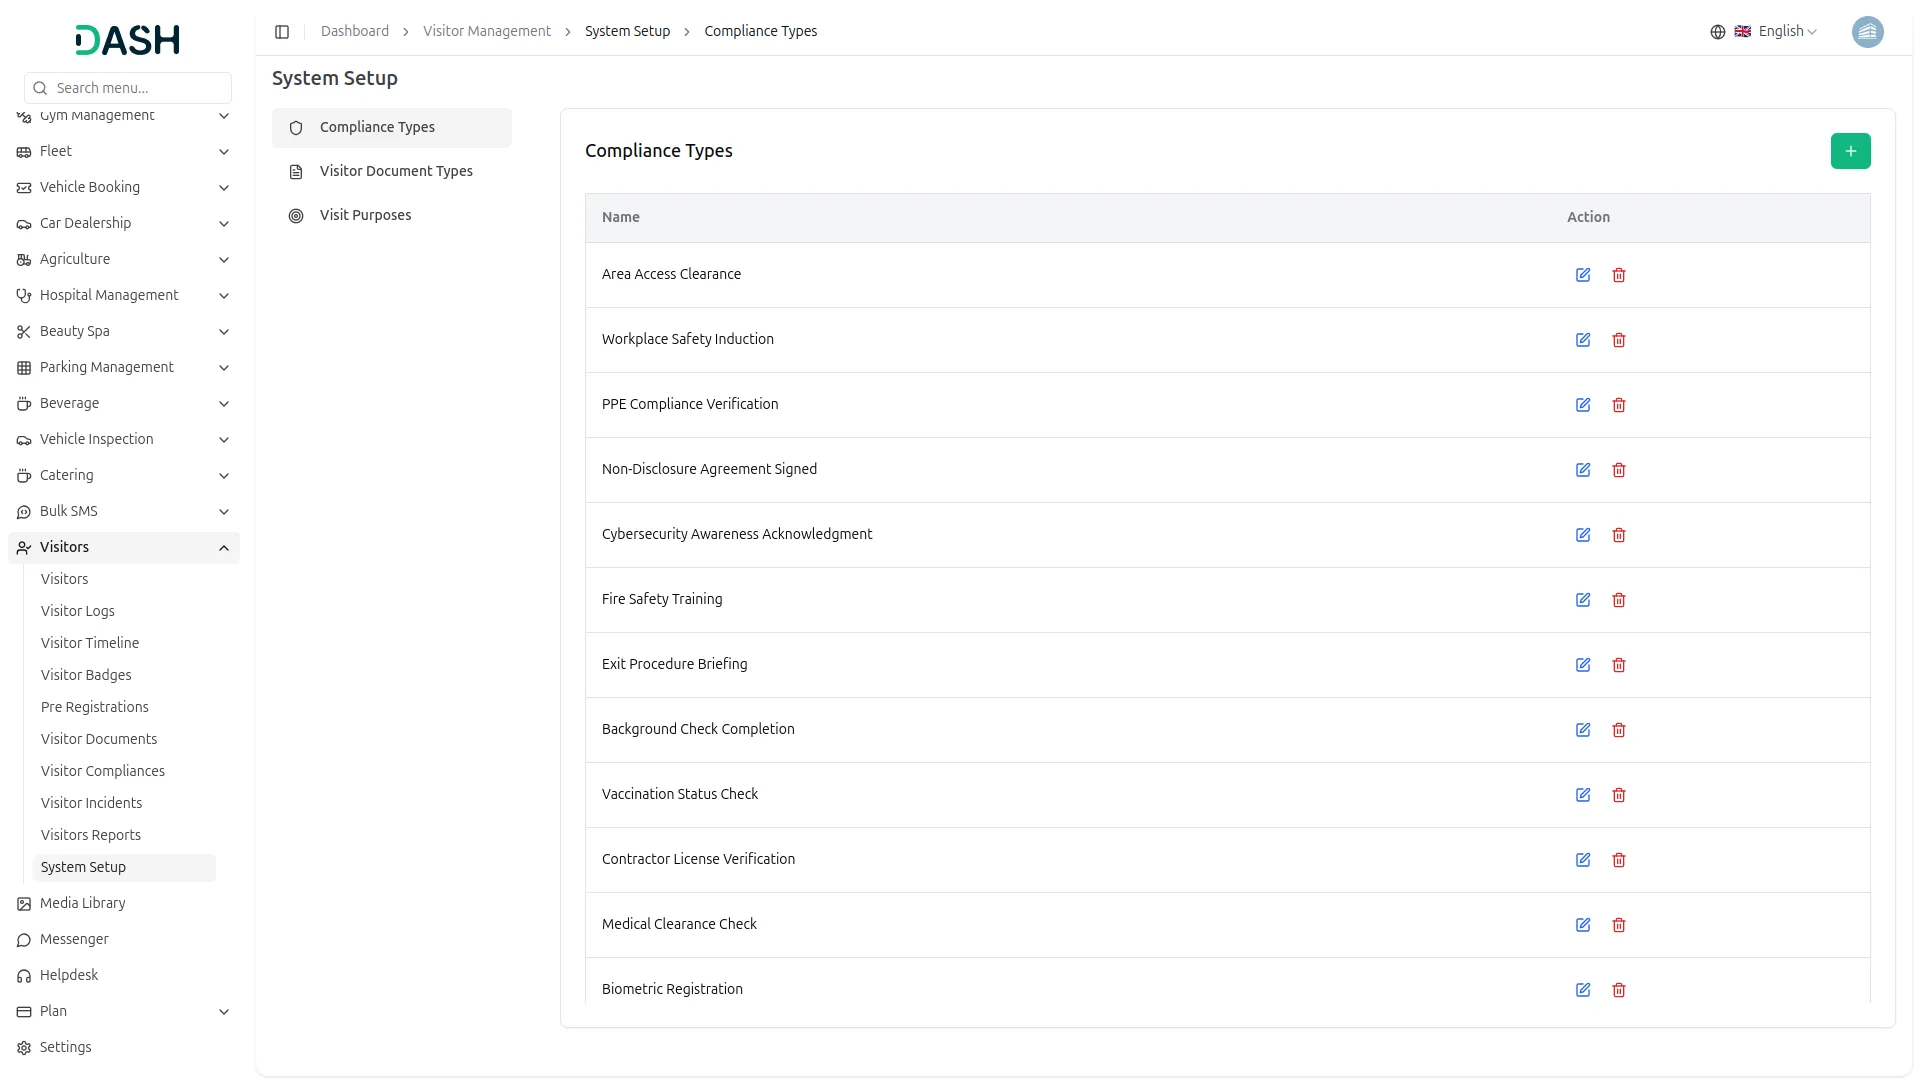Edit PPE Compliance Verification entry
Viewport: 1920px width, 1080px height.
1583,405
